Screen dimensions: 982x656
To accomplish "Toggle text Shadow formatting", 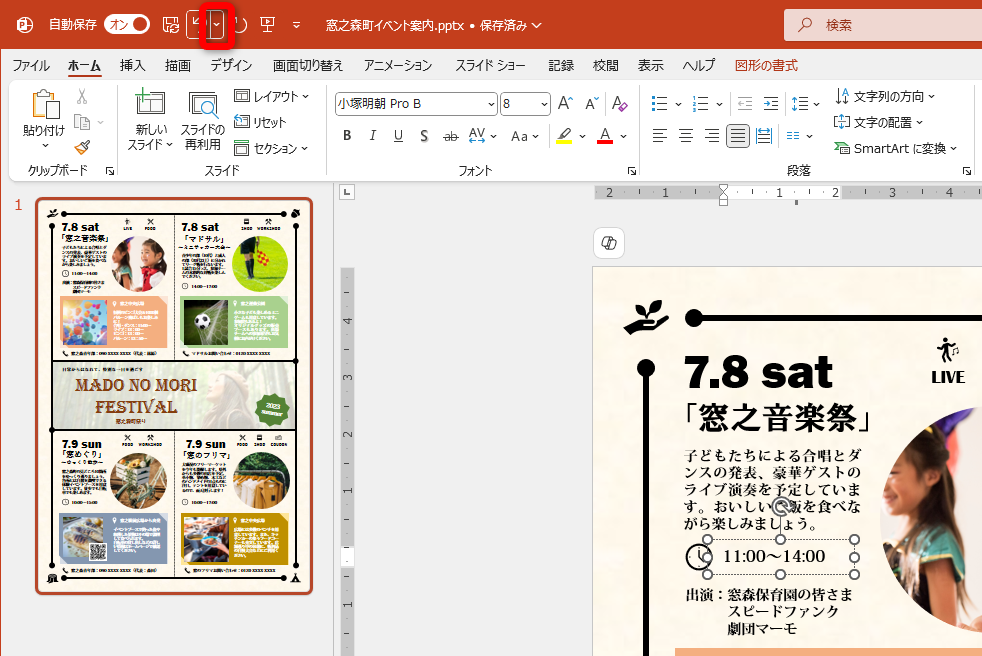I will click(x=424, y=135).
